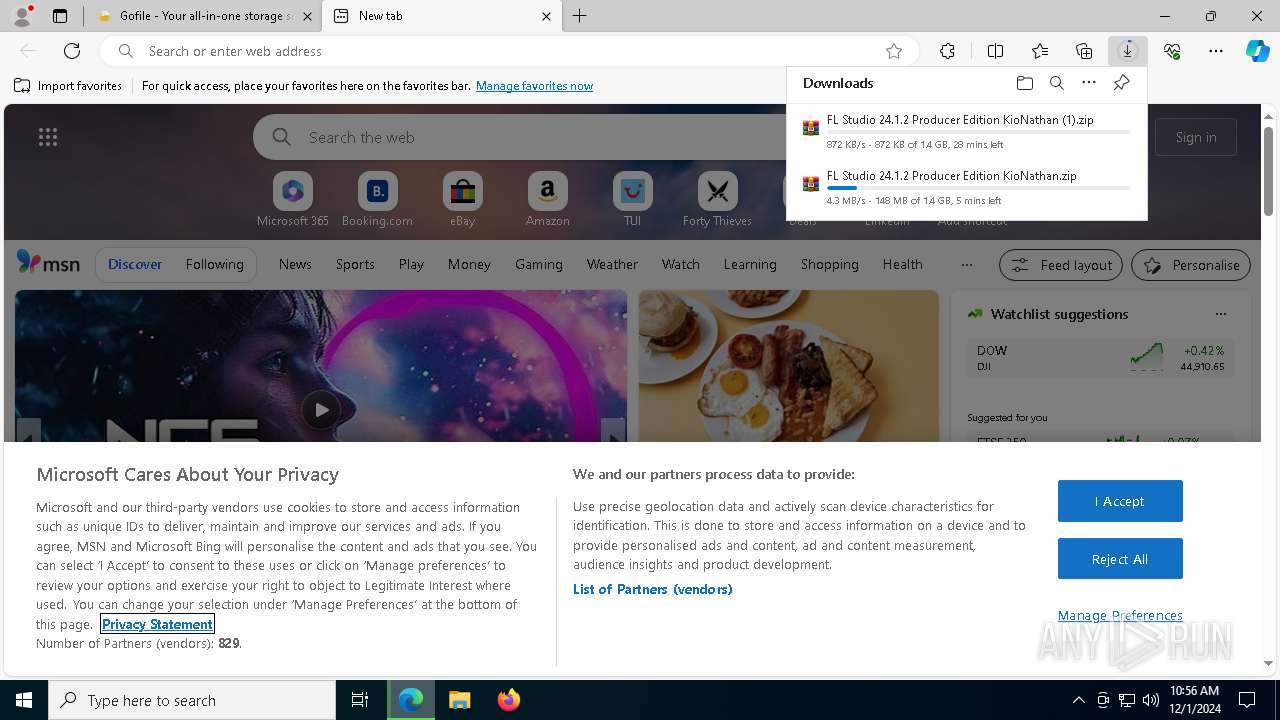Open the MSN apps grid icon
1280x720 pixels.
[48, 137]
